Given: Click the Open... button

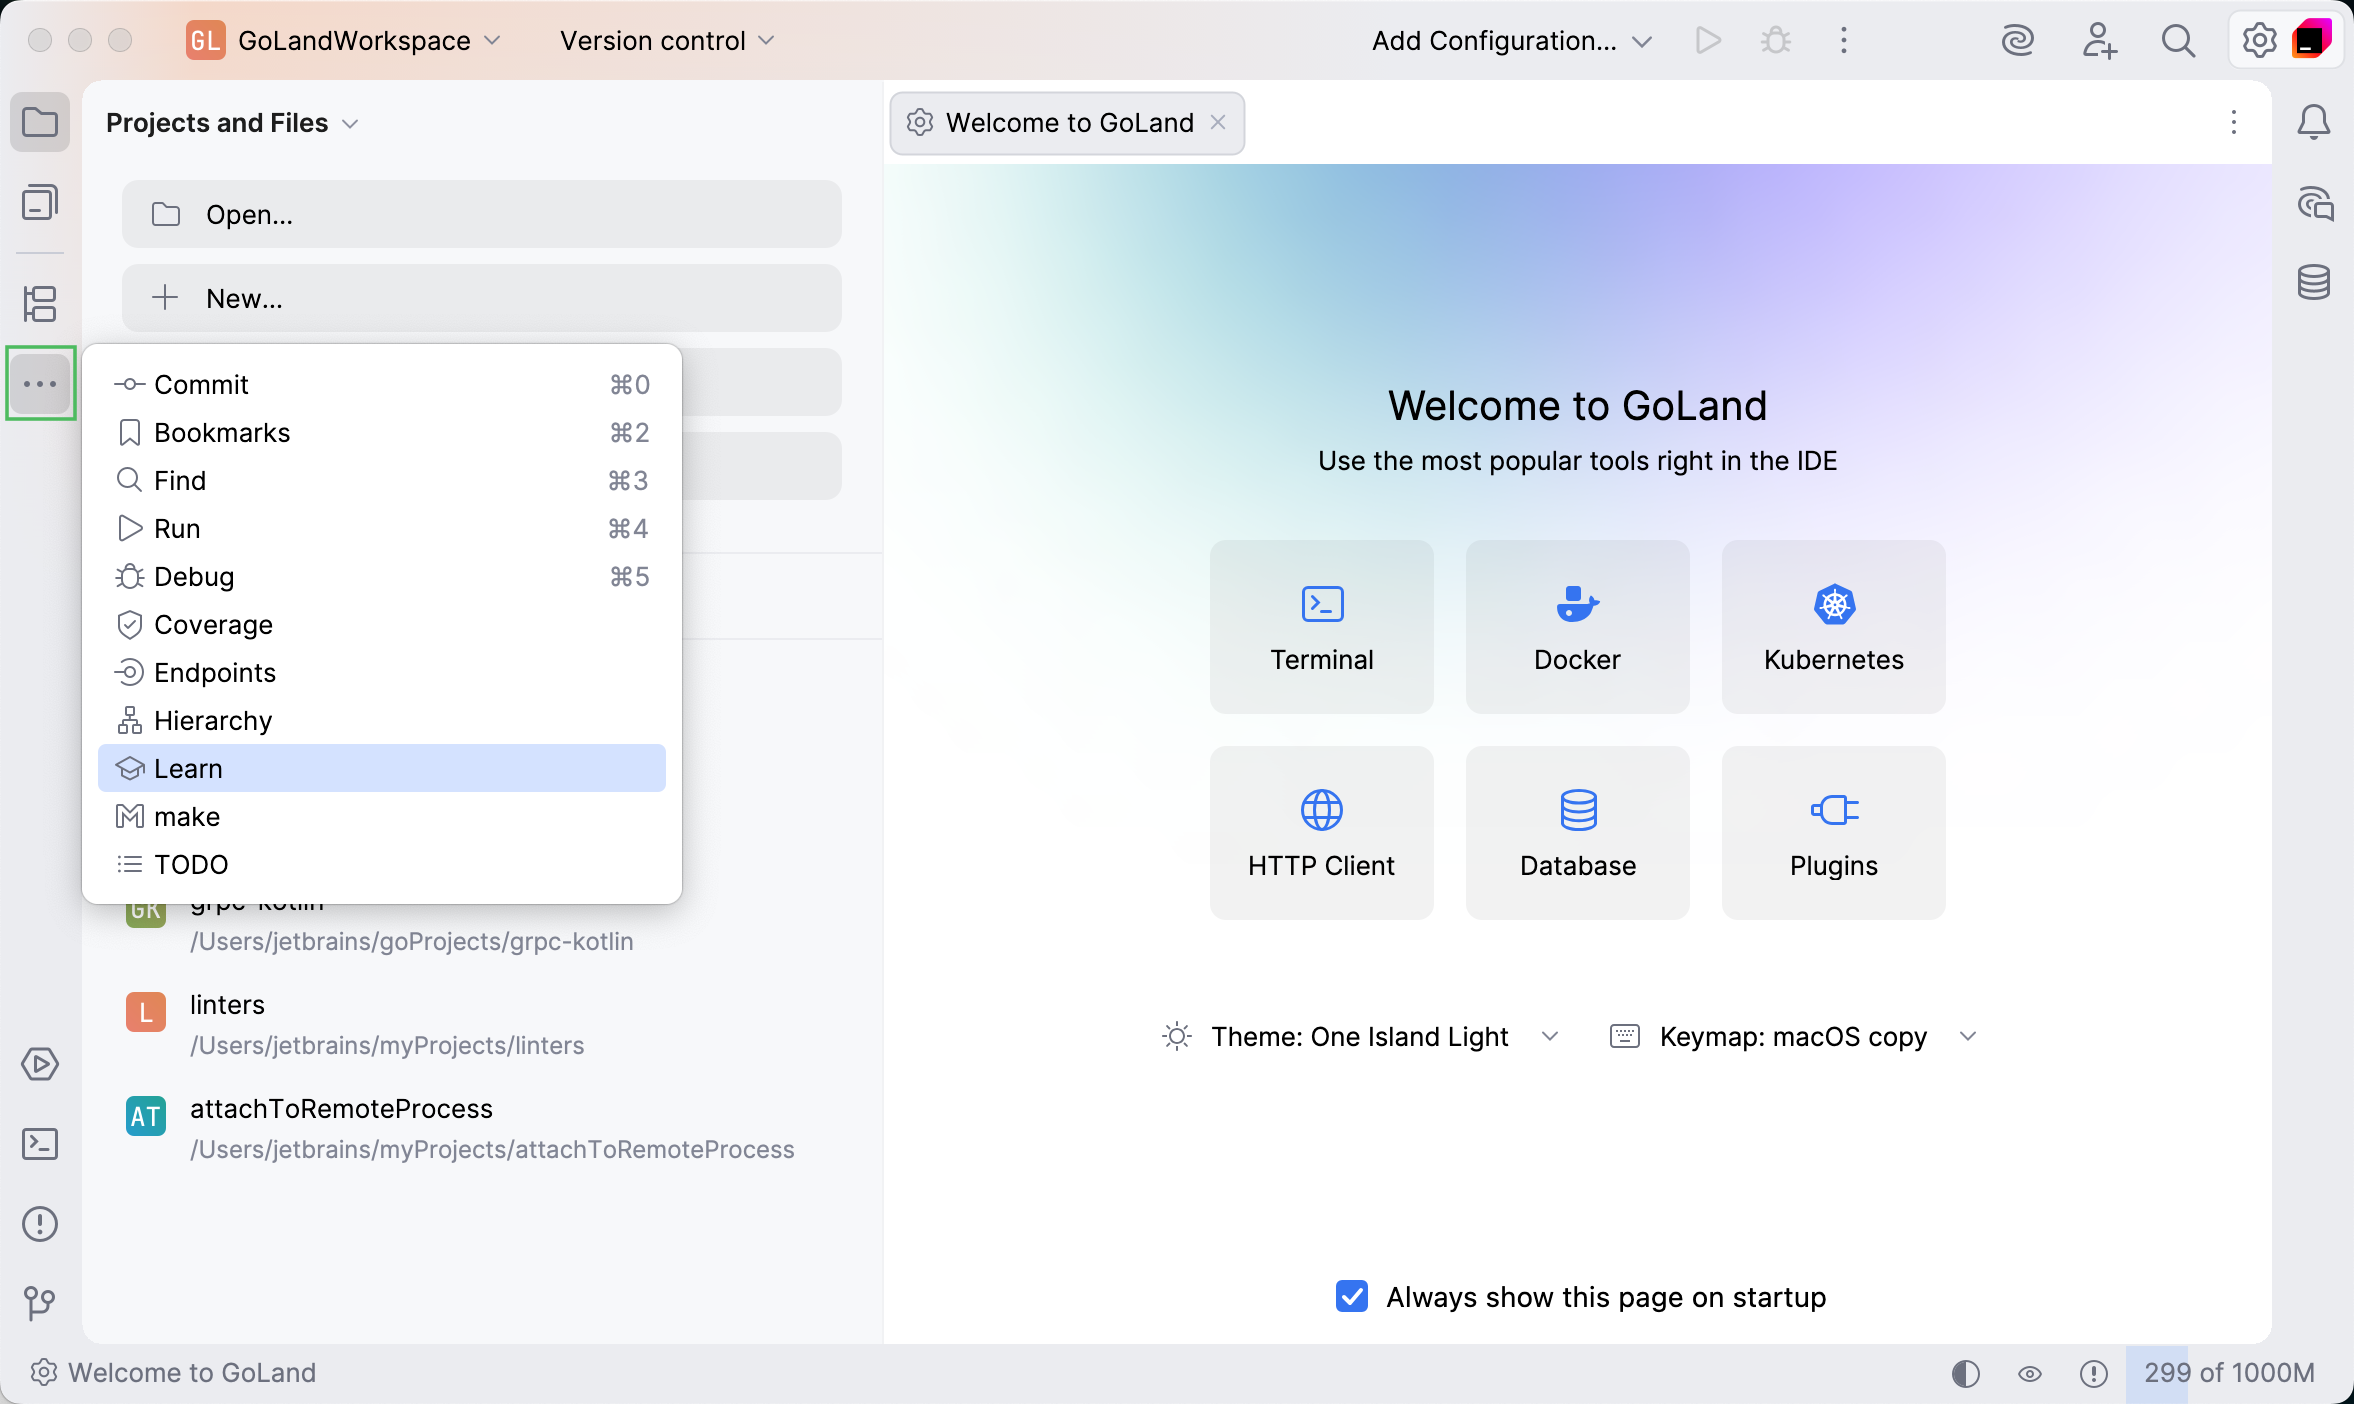Looking at the screenshot, I should click(x=481, y=214).
